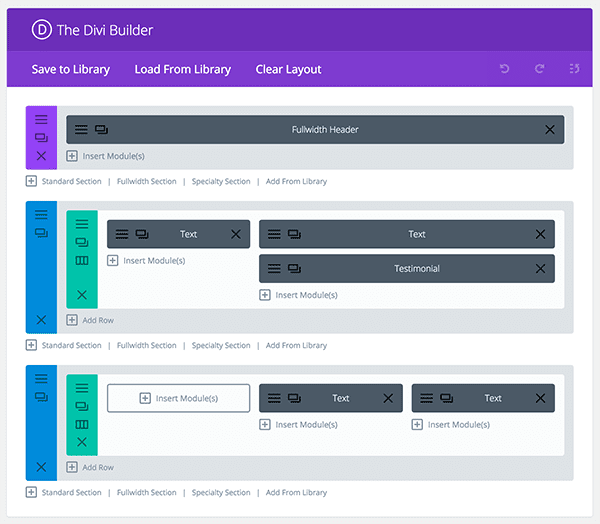Insert module under middle-column Text in last section
Image resolution: width=600 pixels, height=524 pixels.
298,424
